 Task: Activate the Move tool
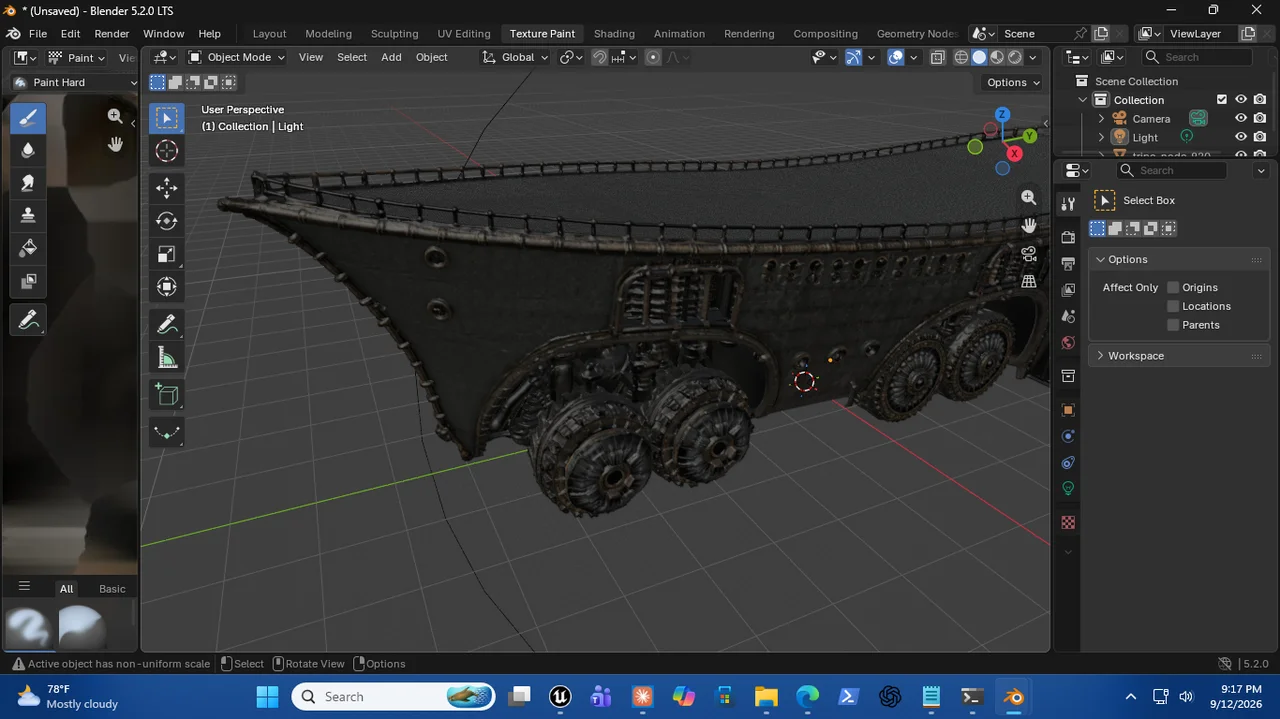point(167,188)
